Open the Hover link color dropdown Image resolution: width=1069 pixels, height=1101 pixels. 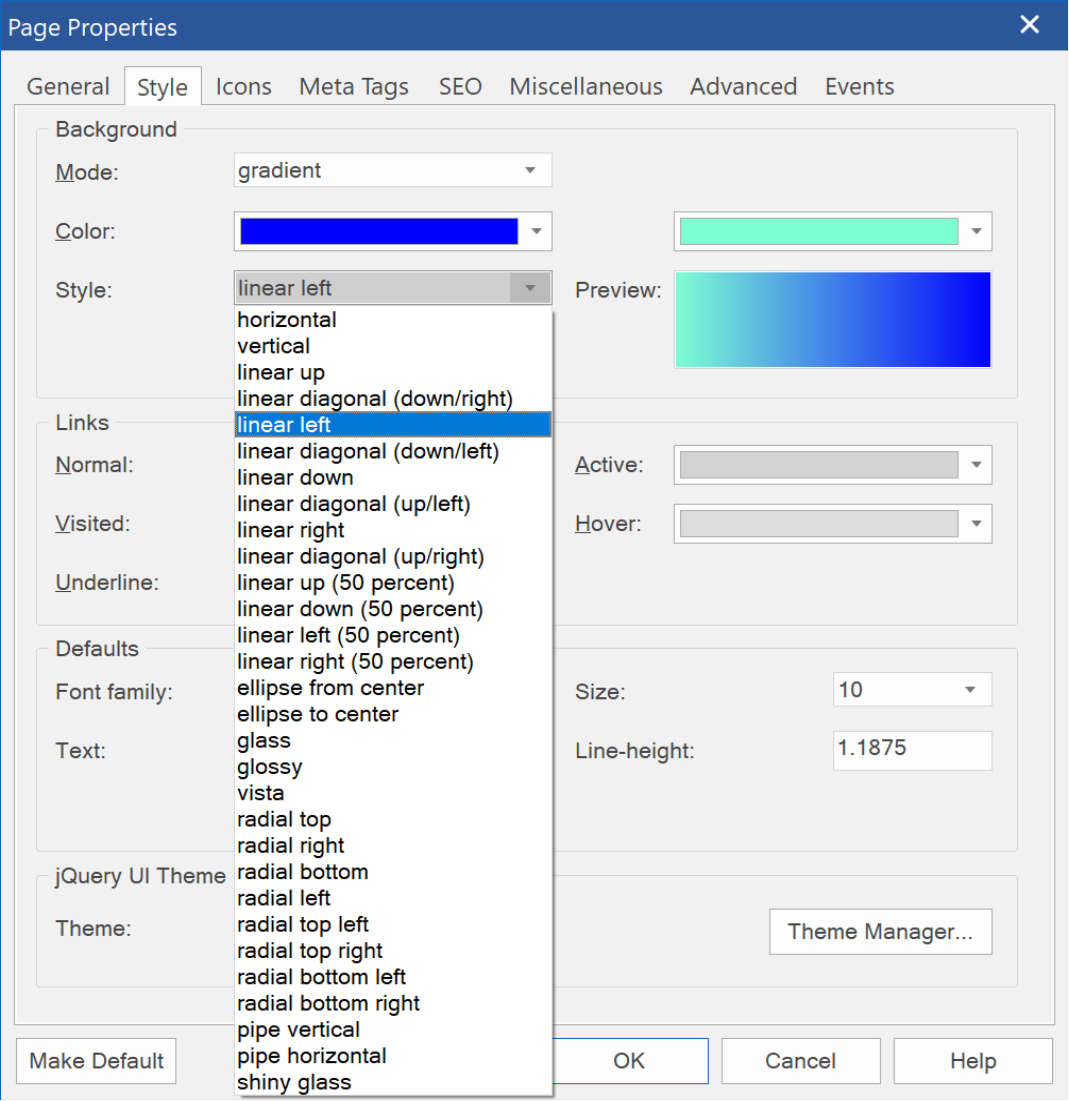click(976, 524)
